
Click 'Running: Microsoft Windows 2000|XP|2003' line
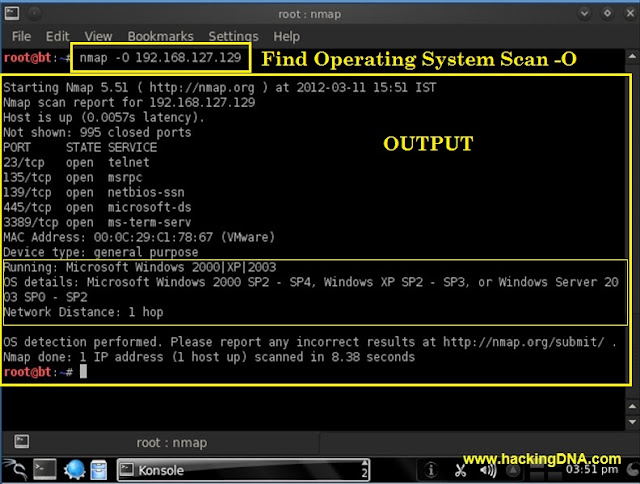(140, 267)
